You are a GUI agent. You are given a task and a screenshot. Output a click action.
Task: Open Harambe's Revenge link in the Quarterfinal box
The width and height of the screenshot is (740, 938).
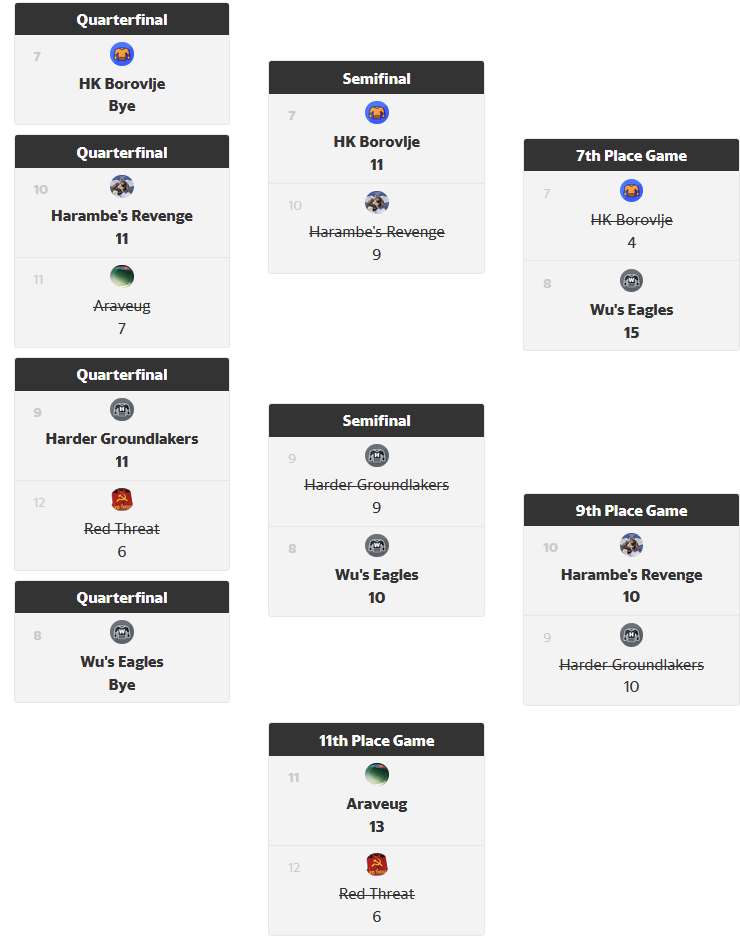[x=122, y=216]
